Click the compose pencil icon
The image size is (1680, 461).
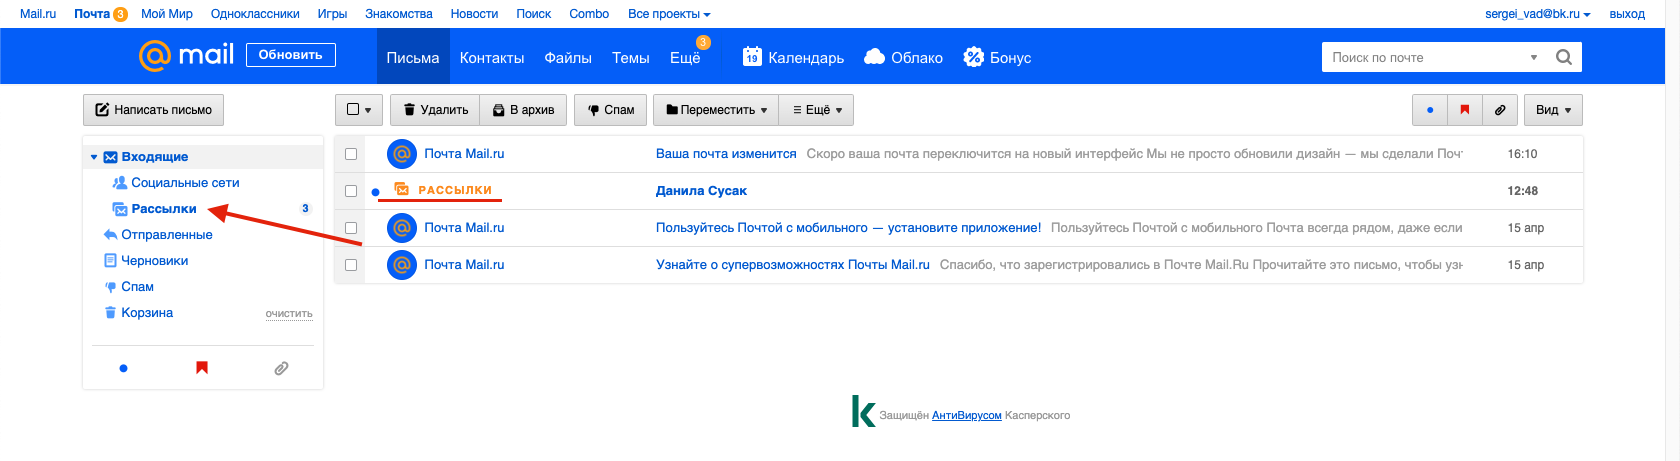(x=102, y=110)
